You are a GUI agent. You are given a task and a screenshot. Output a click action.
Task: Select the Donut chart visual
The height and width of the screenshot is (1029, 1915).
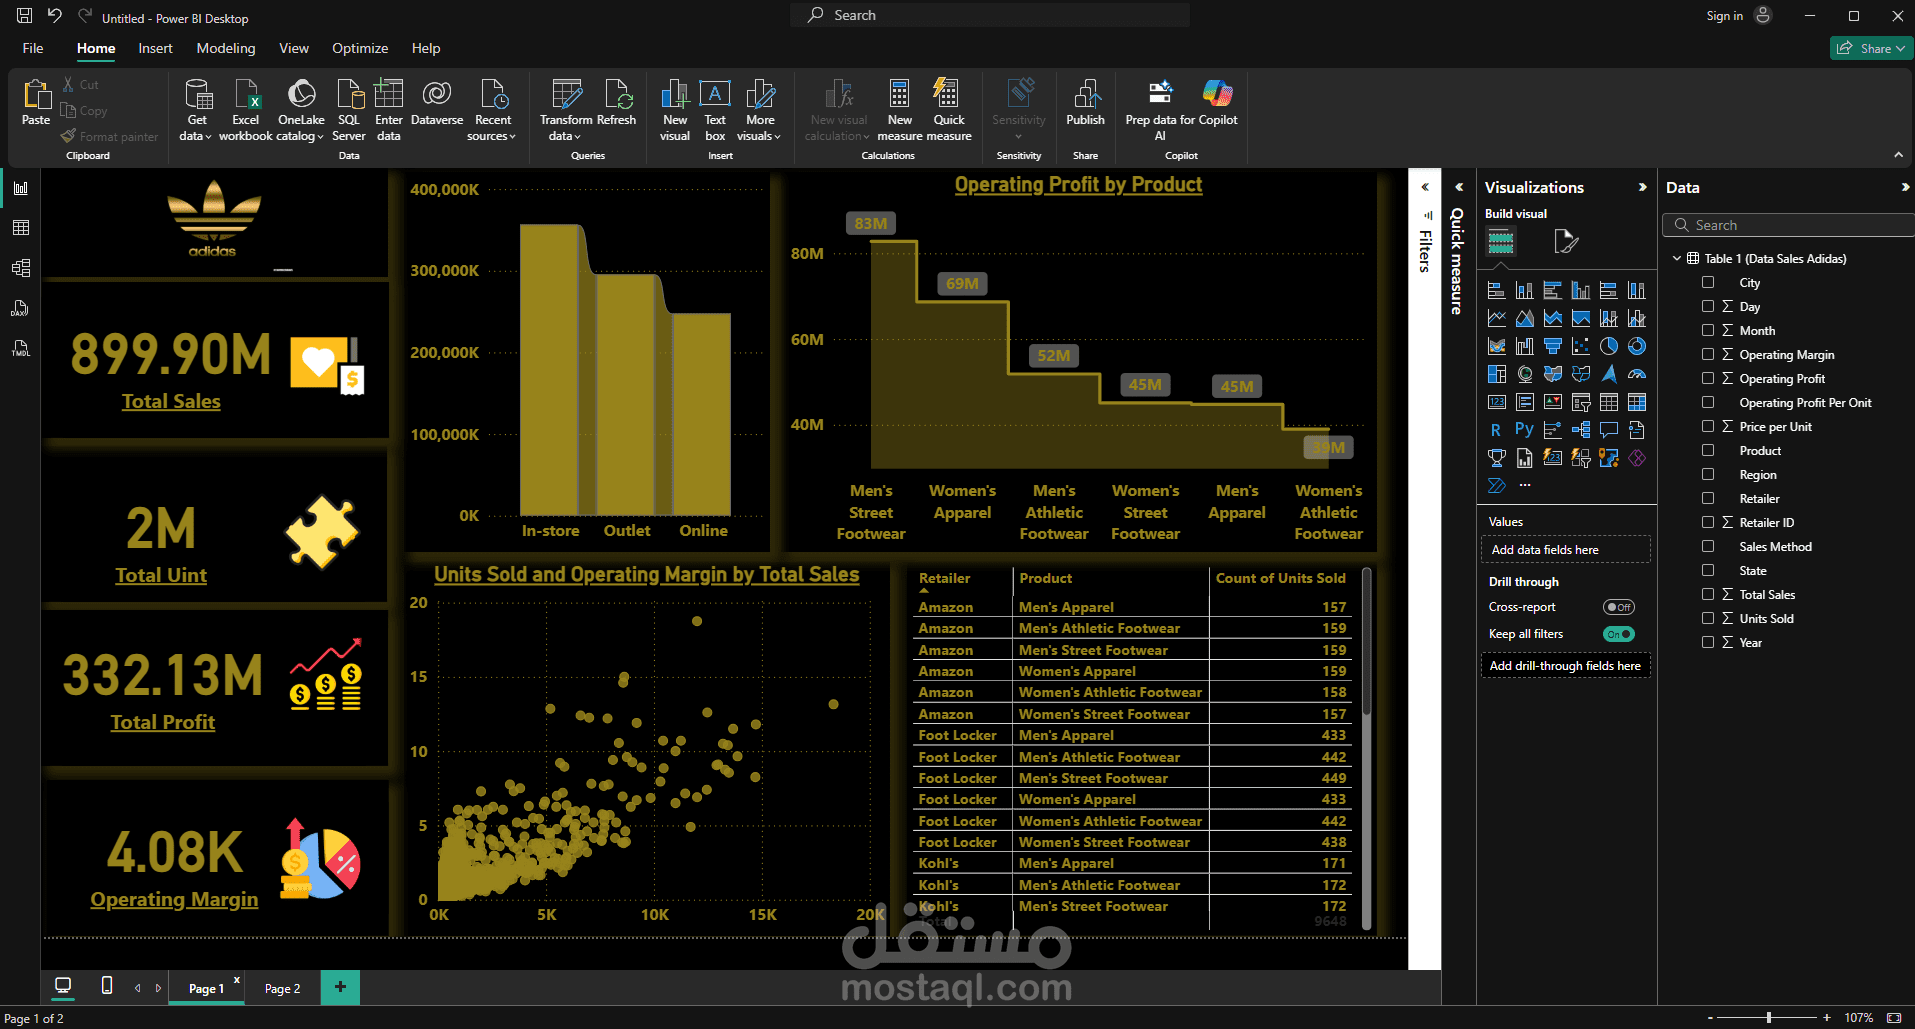pos(1636,347)
